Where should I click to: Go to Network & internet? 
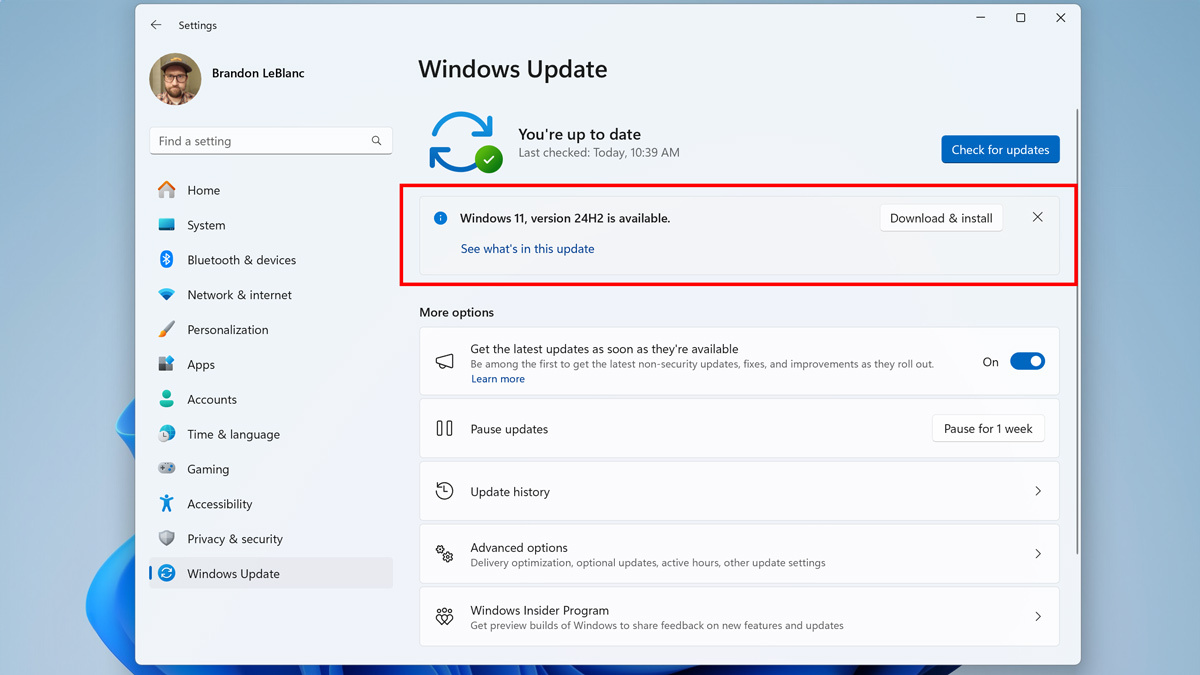(x=271, y=295)
